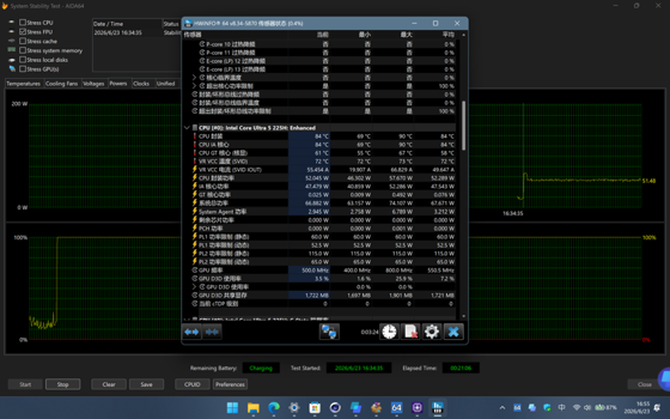This screenshot has width=670, height=419.
Task: Uncheck Stress FPU checkbox
Action: click(23, 32)
